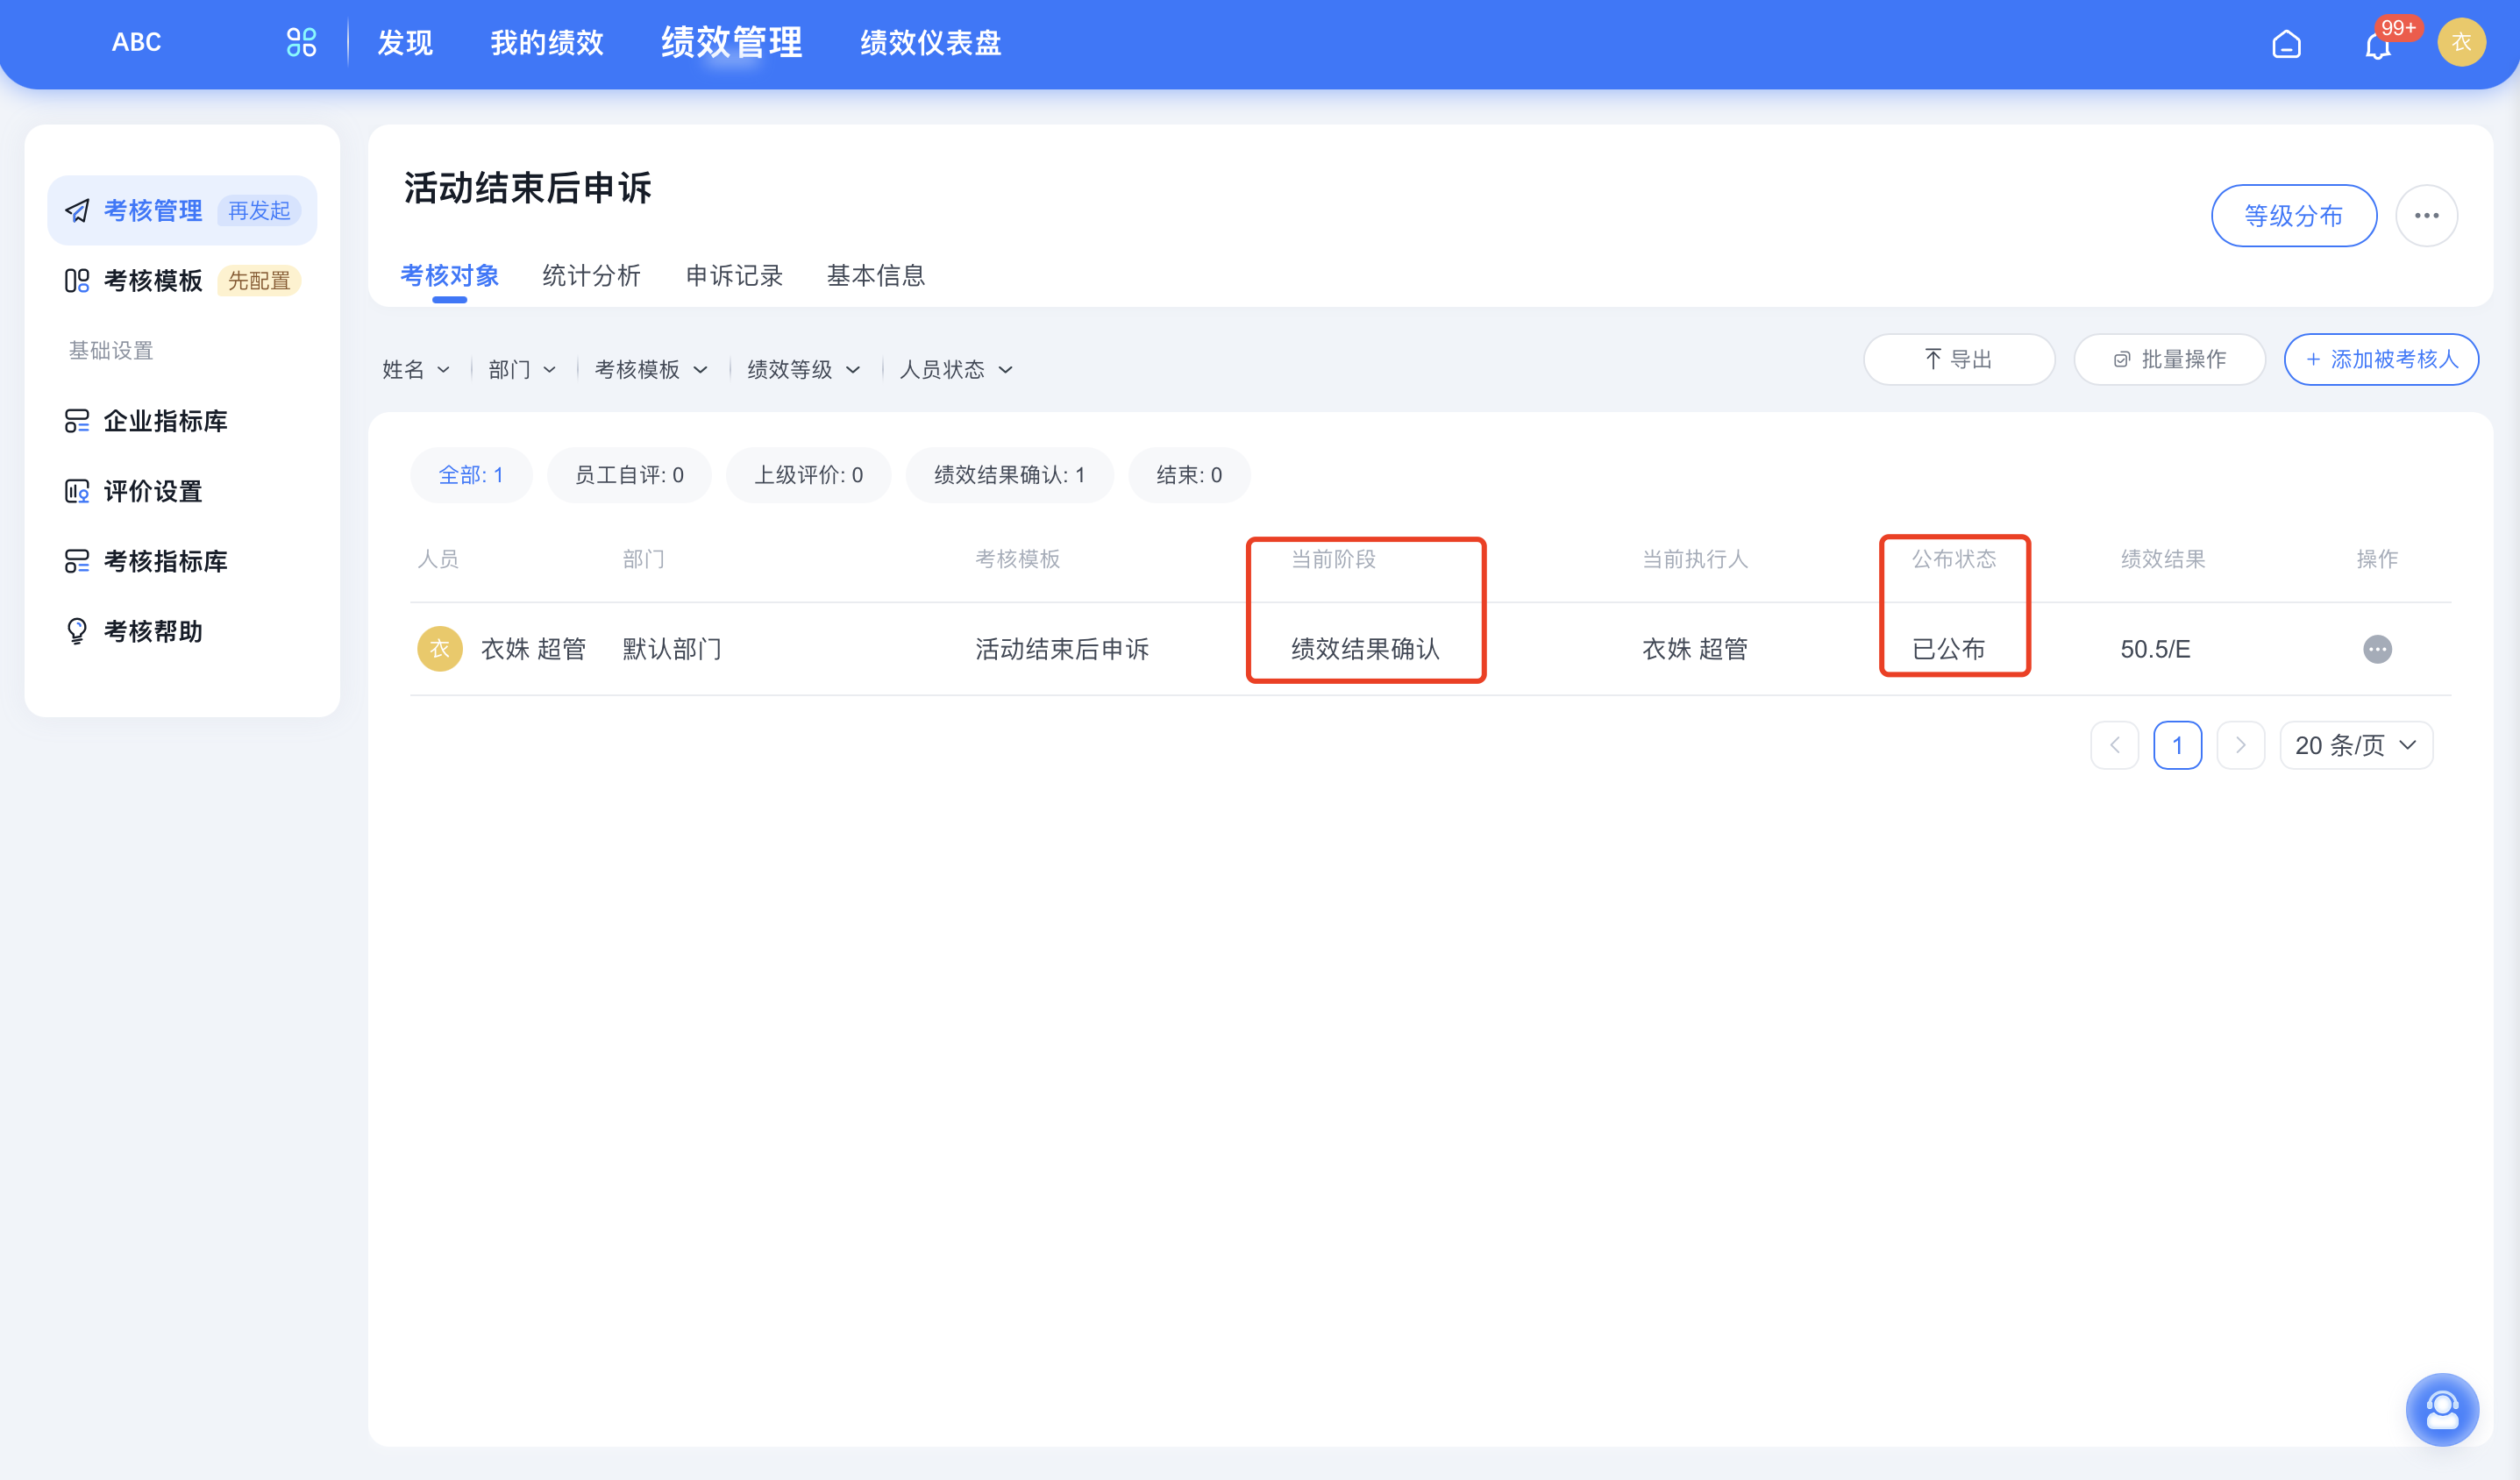The height and width of the screenshot is (1480, 2520).
Task: Expand the 姓名 filter dropdown
Action: (x=416, y=370)
